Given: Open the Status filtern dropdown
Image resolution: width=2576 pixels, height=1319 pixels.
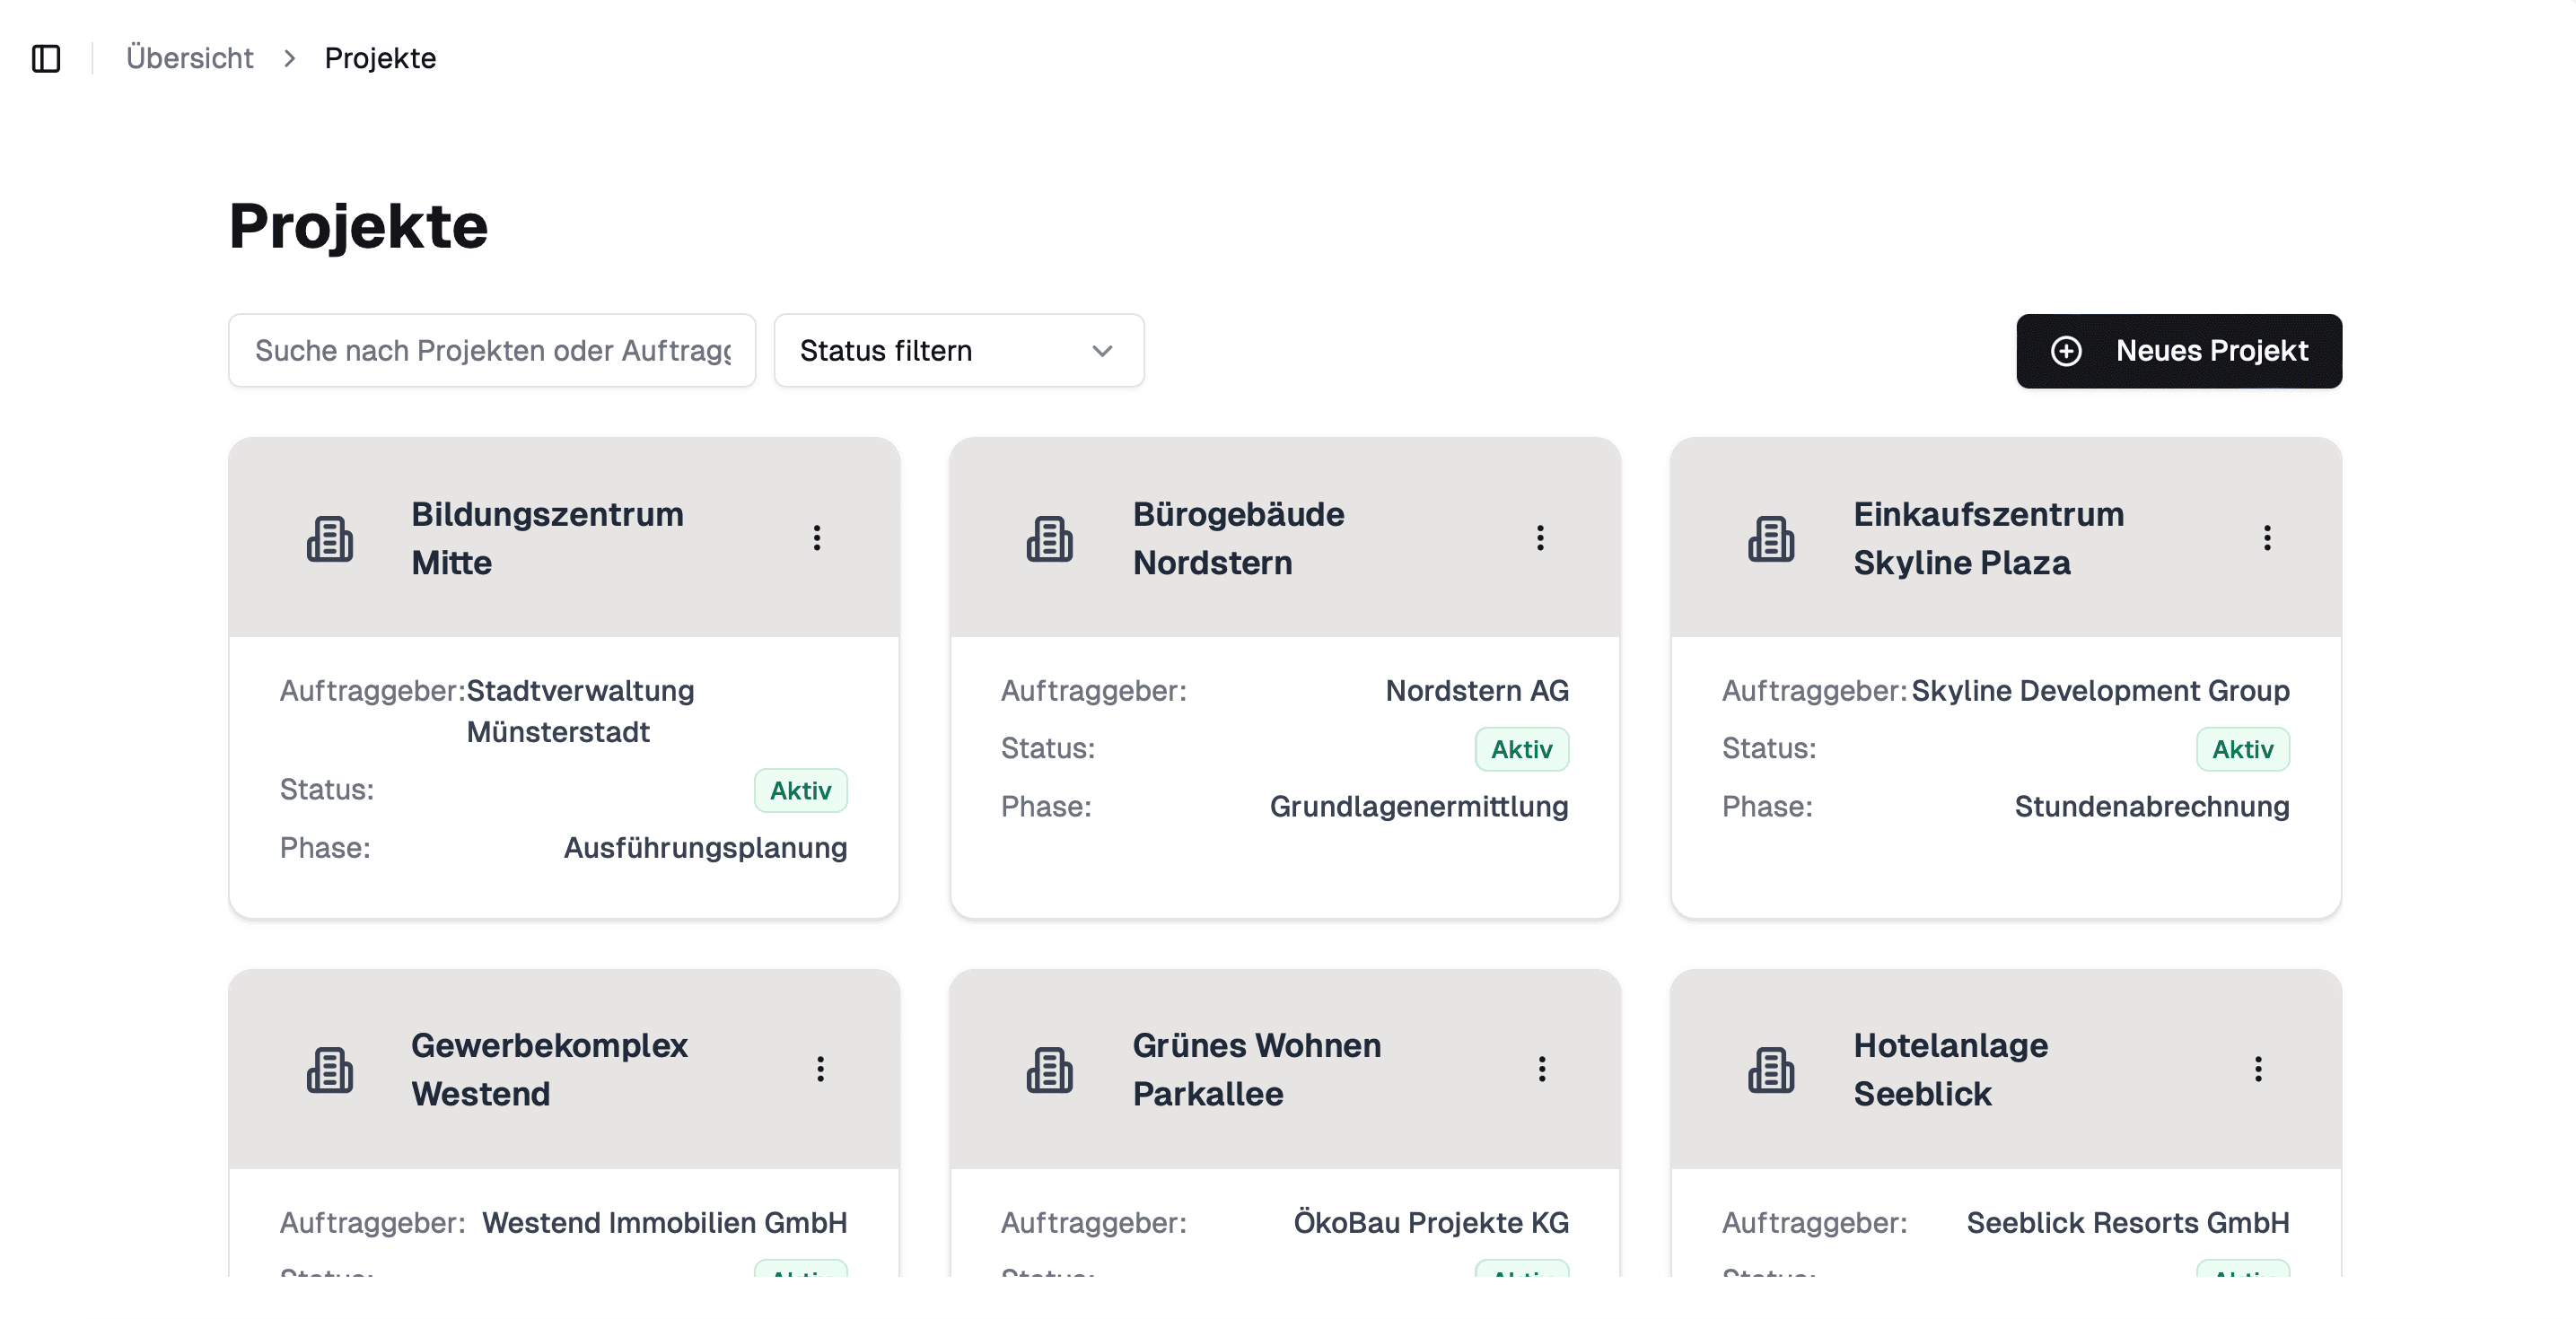Looking at the screenshot, I should click(957, 350).
